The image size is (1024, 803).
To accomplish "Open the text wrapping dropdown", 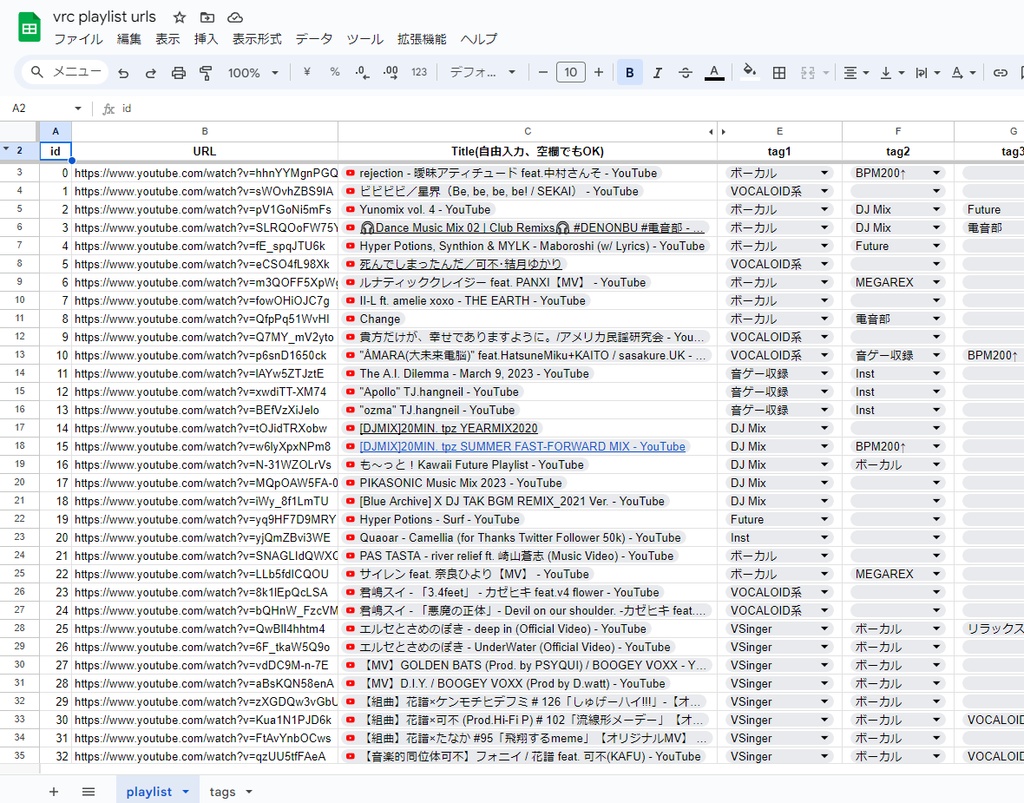I will pyautogui.click(x=927, y=72).
